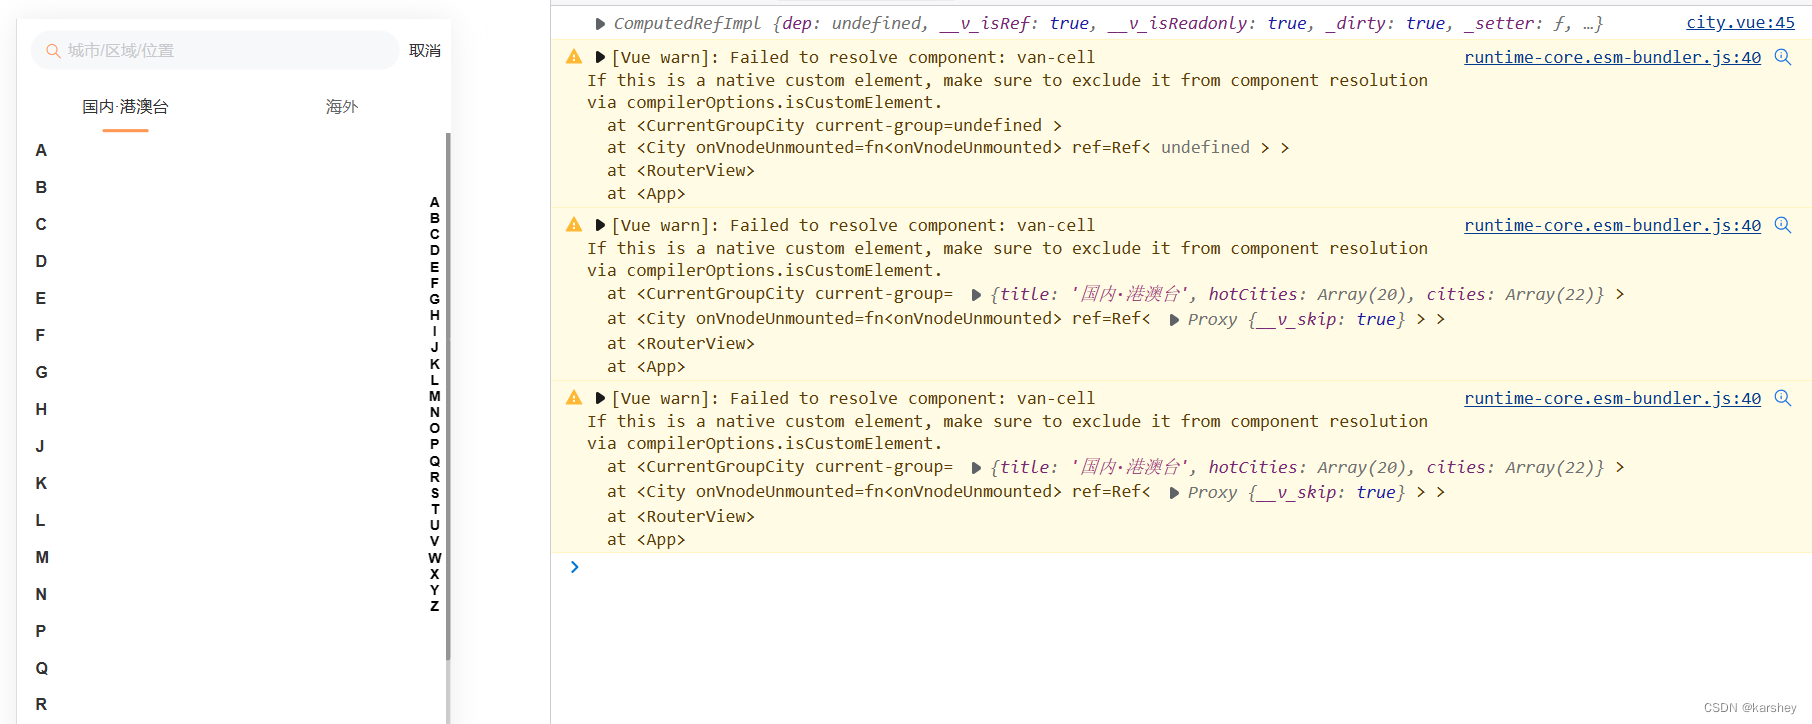
Task: Expand the ComputedRefImpl object
Action: (x=600, y=23)
